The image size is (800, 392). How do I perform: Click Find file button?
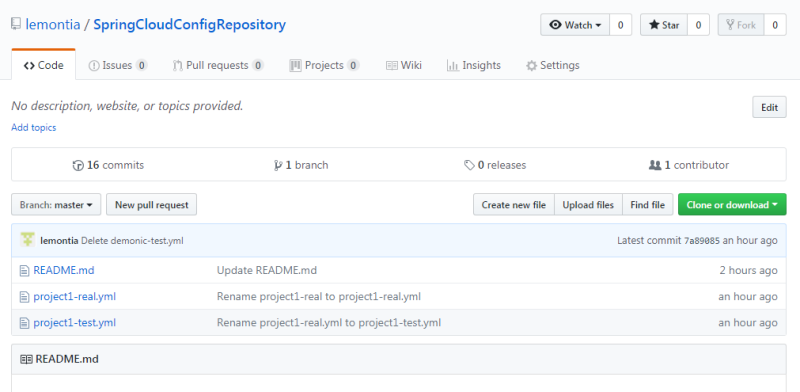[x=647, y=205]
